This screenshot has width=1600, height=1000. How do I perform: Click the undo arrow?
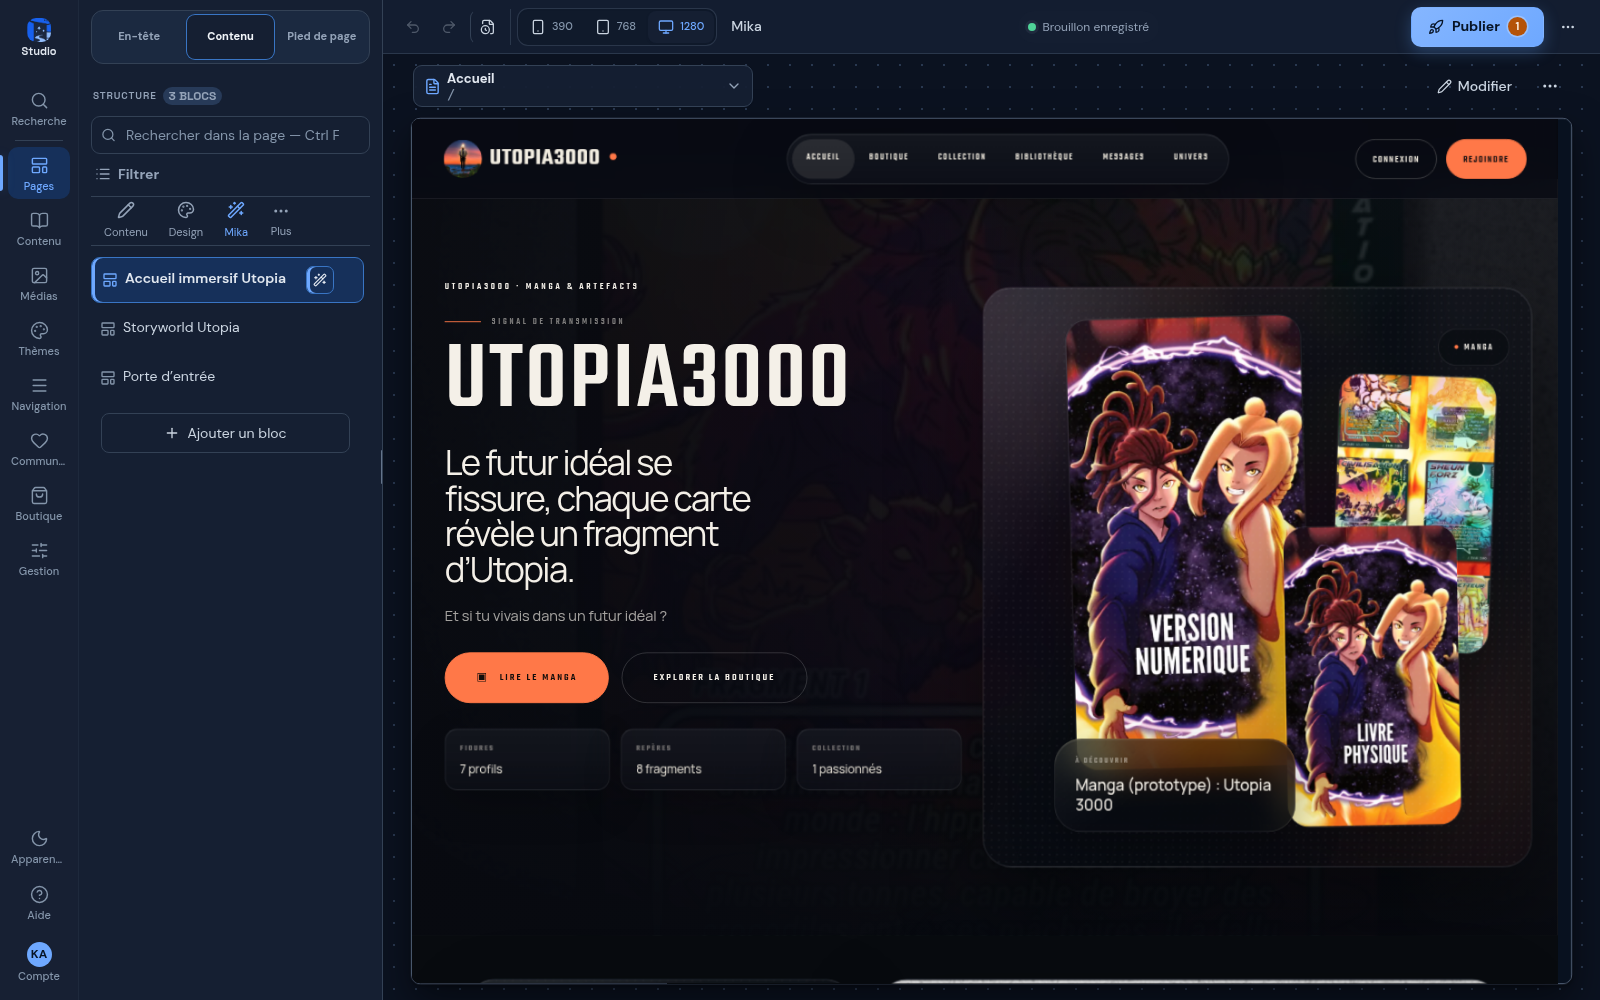(x=413, y=27)
